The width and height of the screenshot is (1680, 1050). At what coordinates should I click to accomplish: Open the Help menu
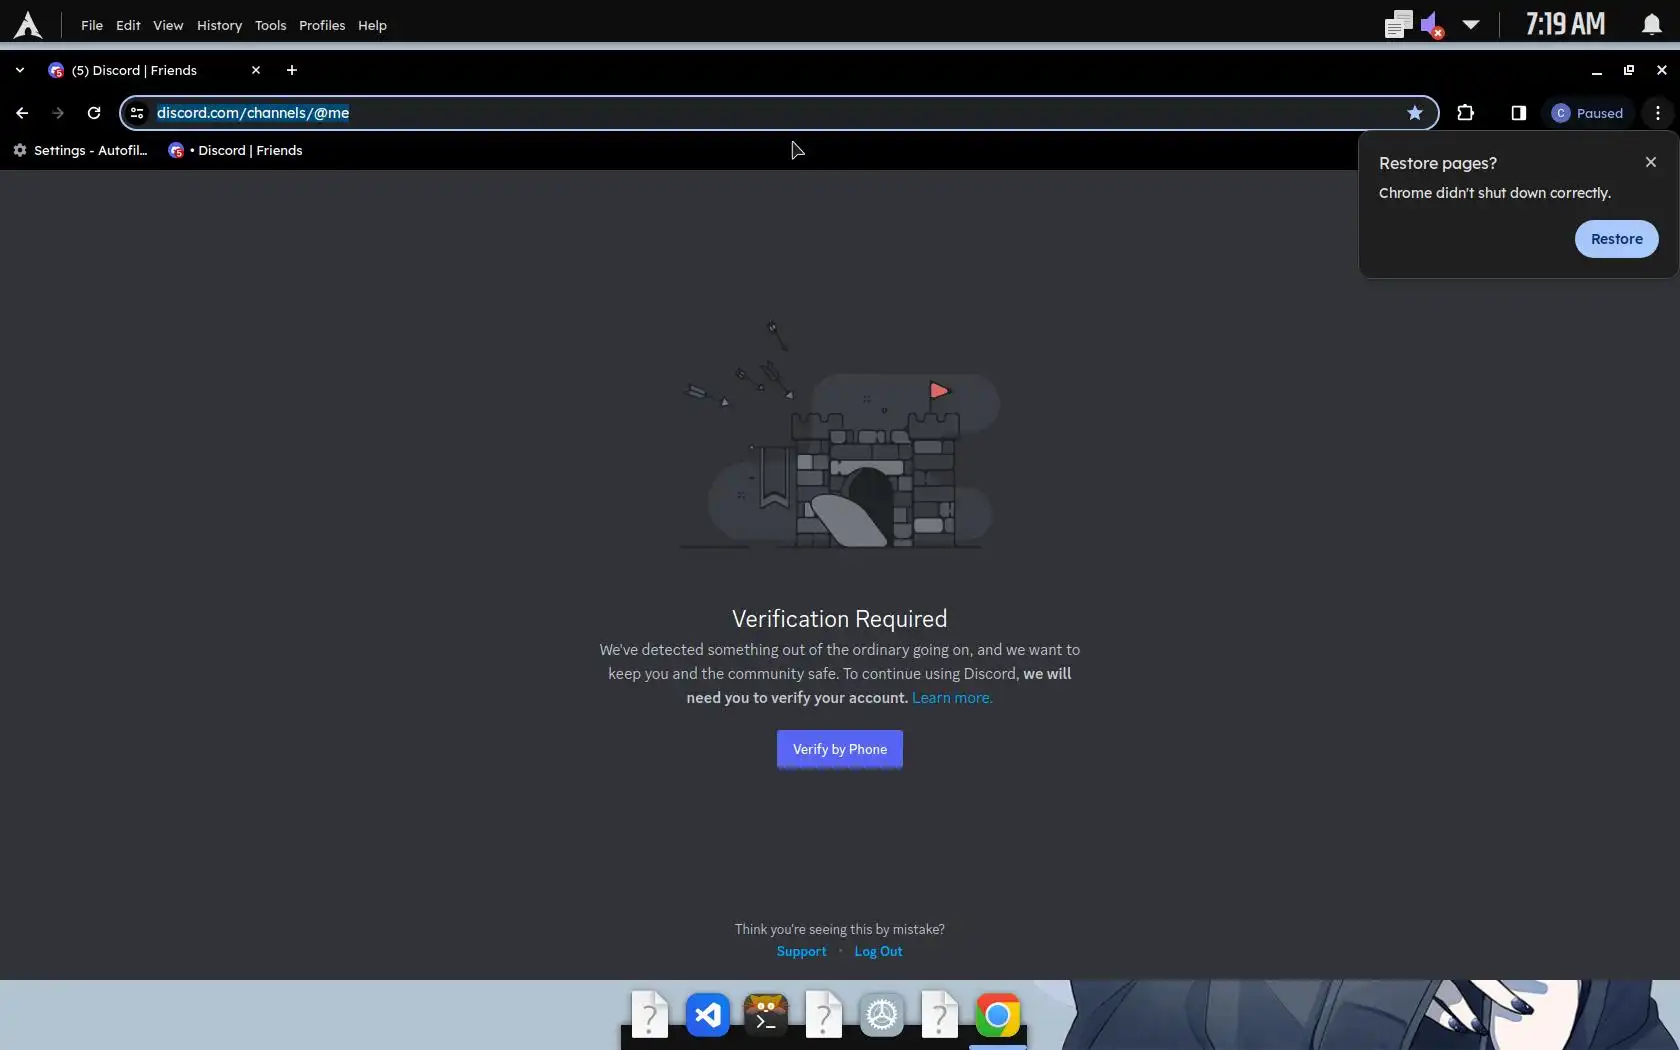coord(372,25)
